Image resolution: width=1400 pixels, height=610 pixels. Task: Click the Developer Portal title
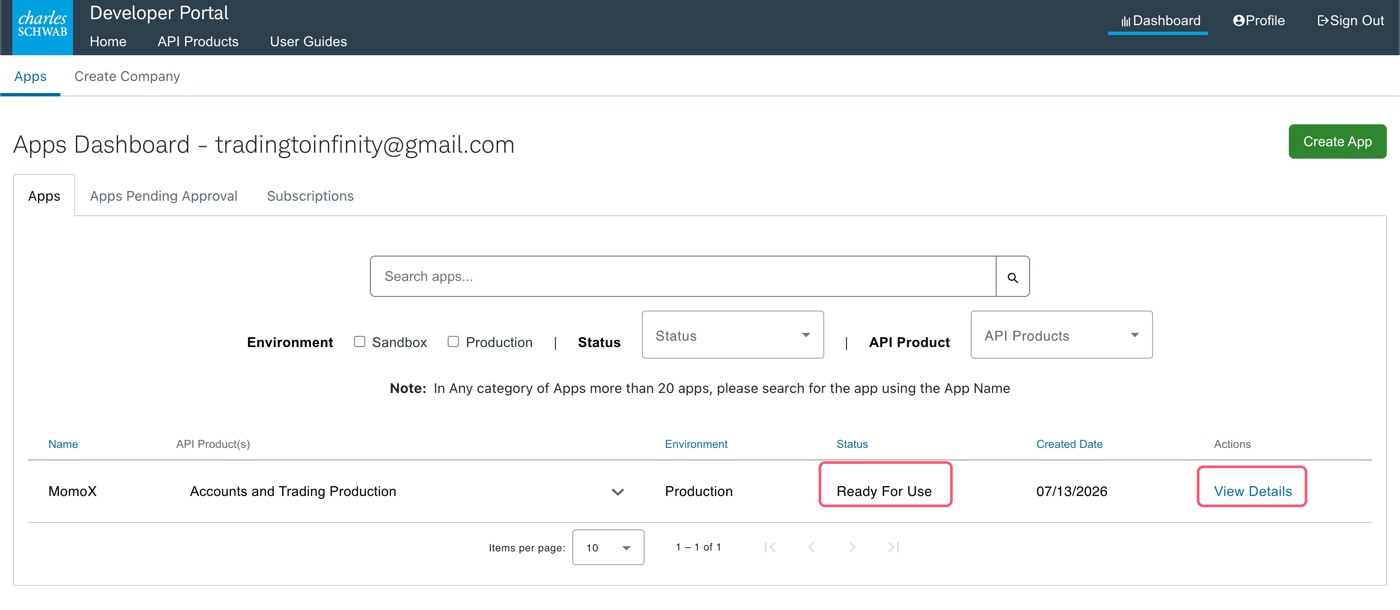159,13
